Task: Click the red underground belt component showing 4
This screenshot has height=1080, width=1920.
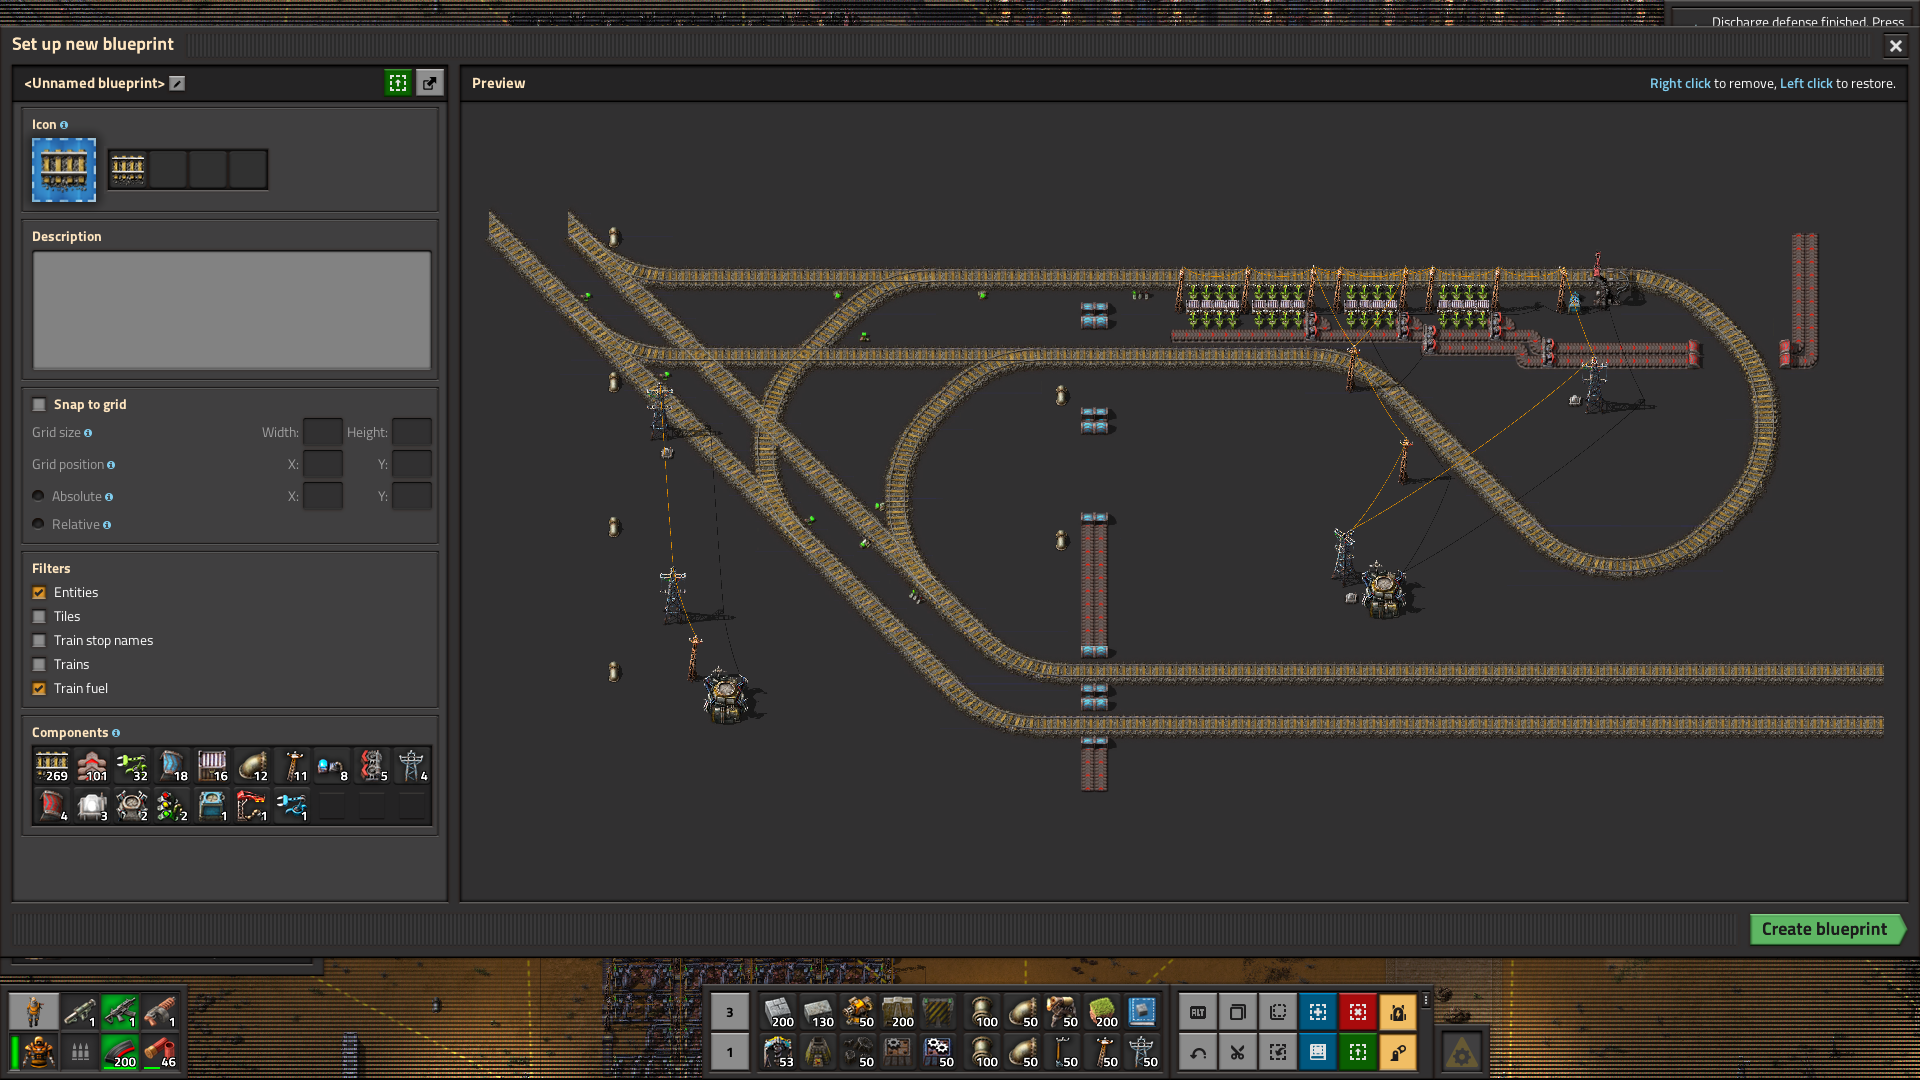Action: coord(52,806)
